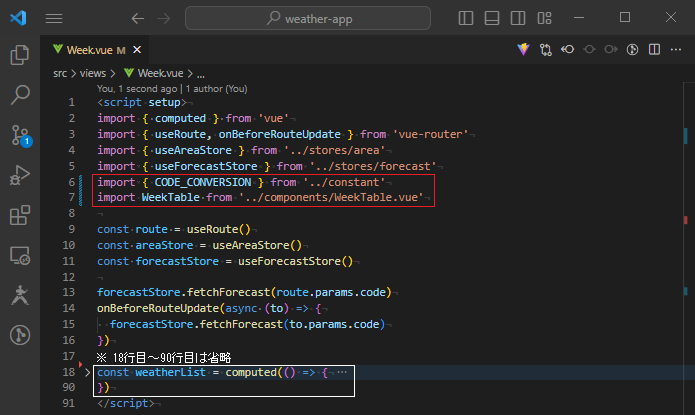Split the editor right
This screenshot has height=415, width=695.
(654, 50)
